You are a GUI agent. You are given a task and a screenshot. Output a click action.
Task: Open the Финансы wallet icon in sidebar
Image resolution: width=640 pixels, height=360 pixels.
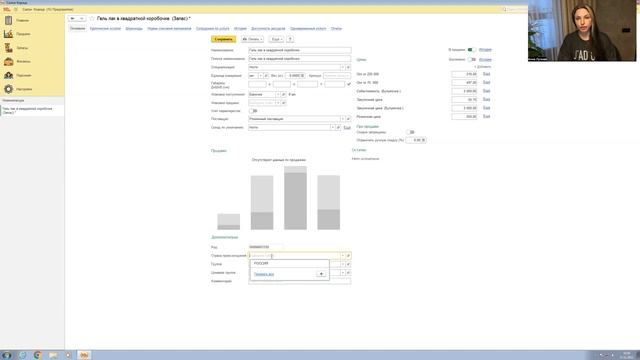pyautogui.click(x=9, y=62)
